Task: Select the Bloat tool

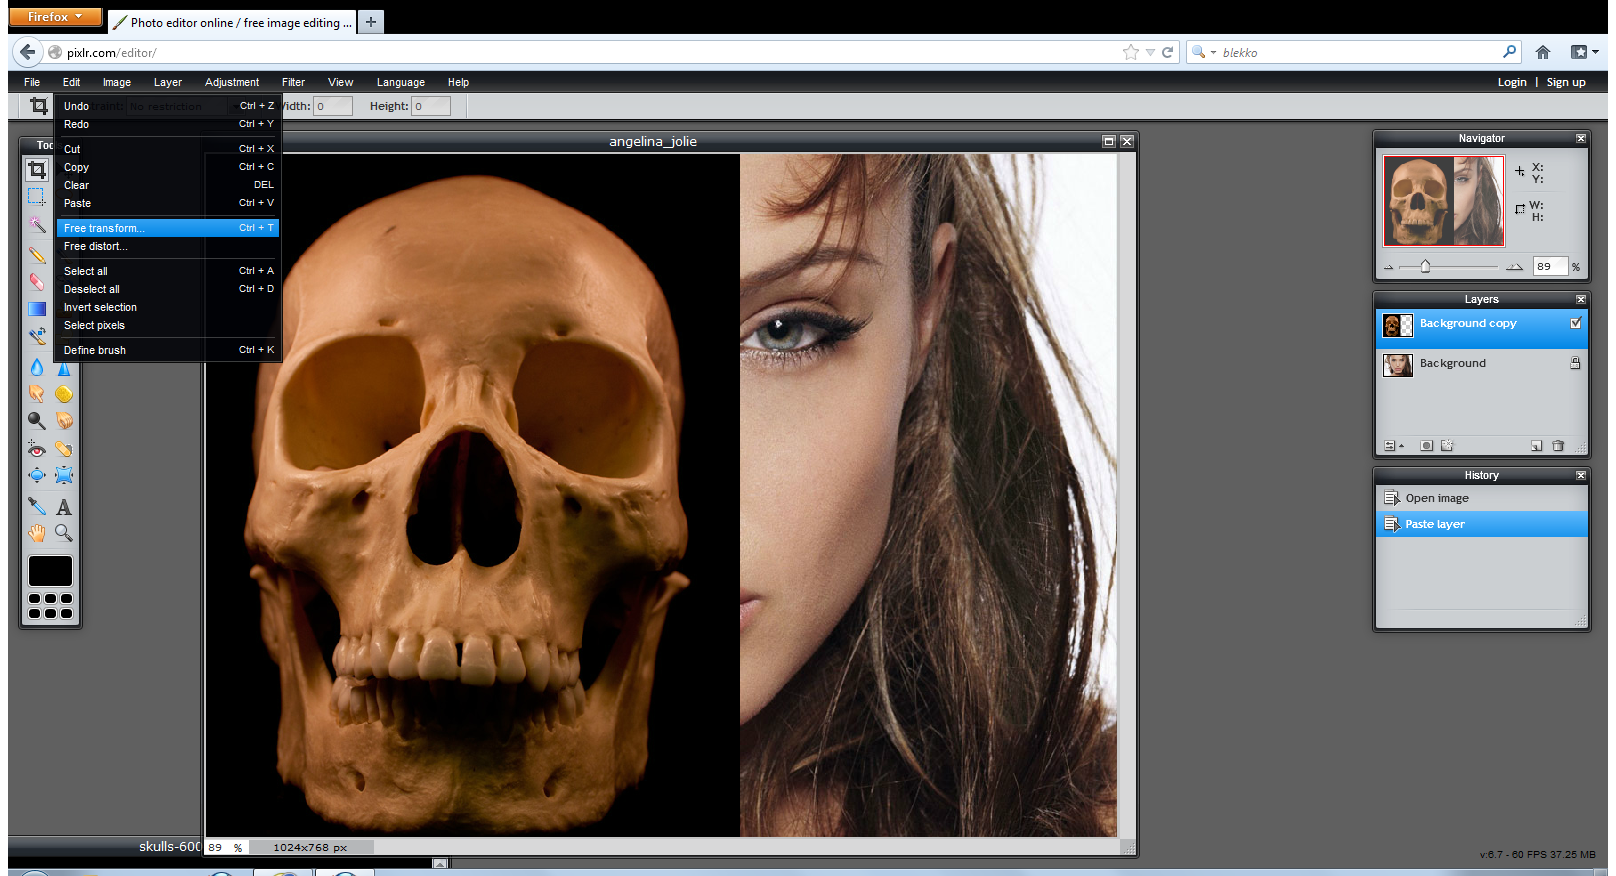Action: point(37,475)
